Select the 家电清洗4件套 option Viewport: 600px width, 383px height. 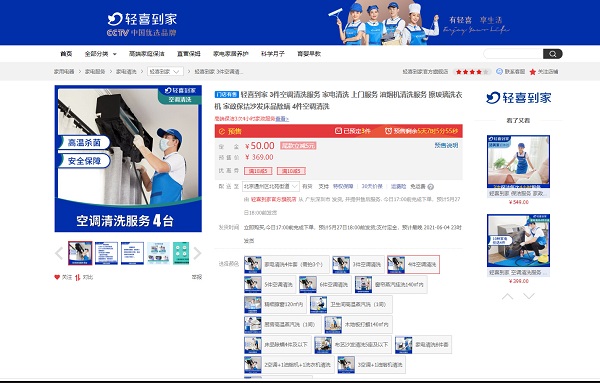287,264
